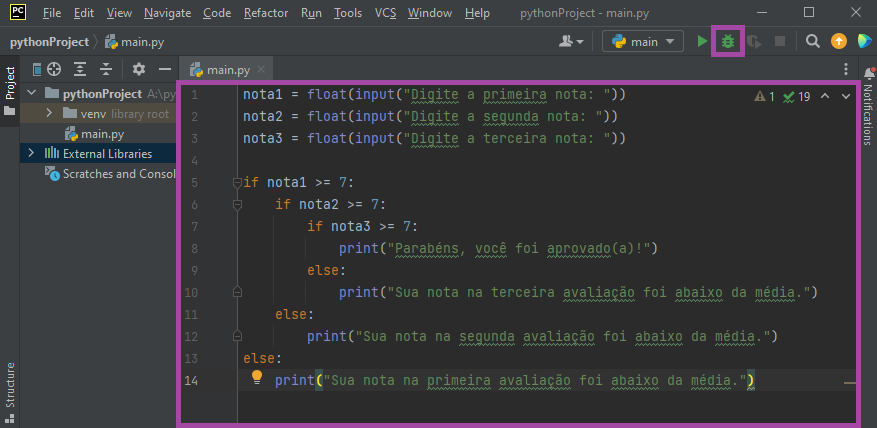The height and width of the screenshot is (428, 877).
Task: Open the VCS menu
Action: pyautogui.click(x=385, y=13)
